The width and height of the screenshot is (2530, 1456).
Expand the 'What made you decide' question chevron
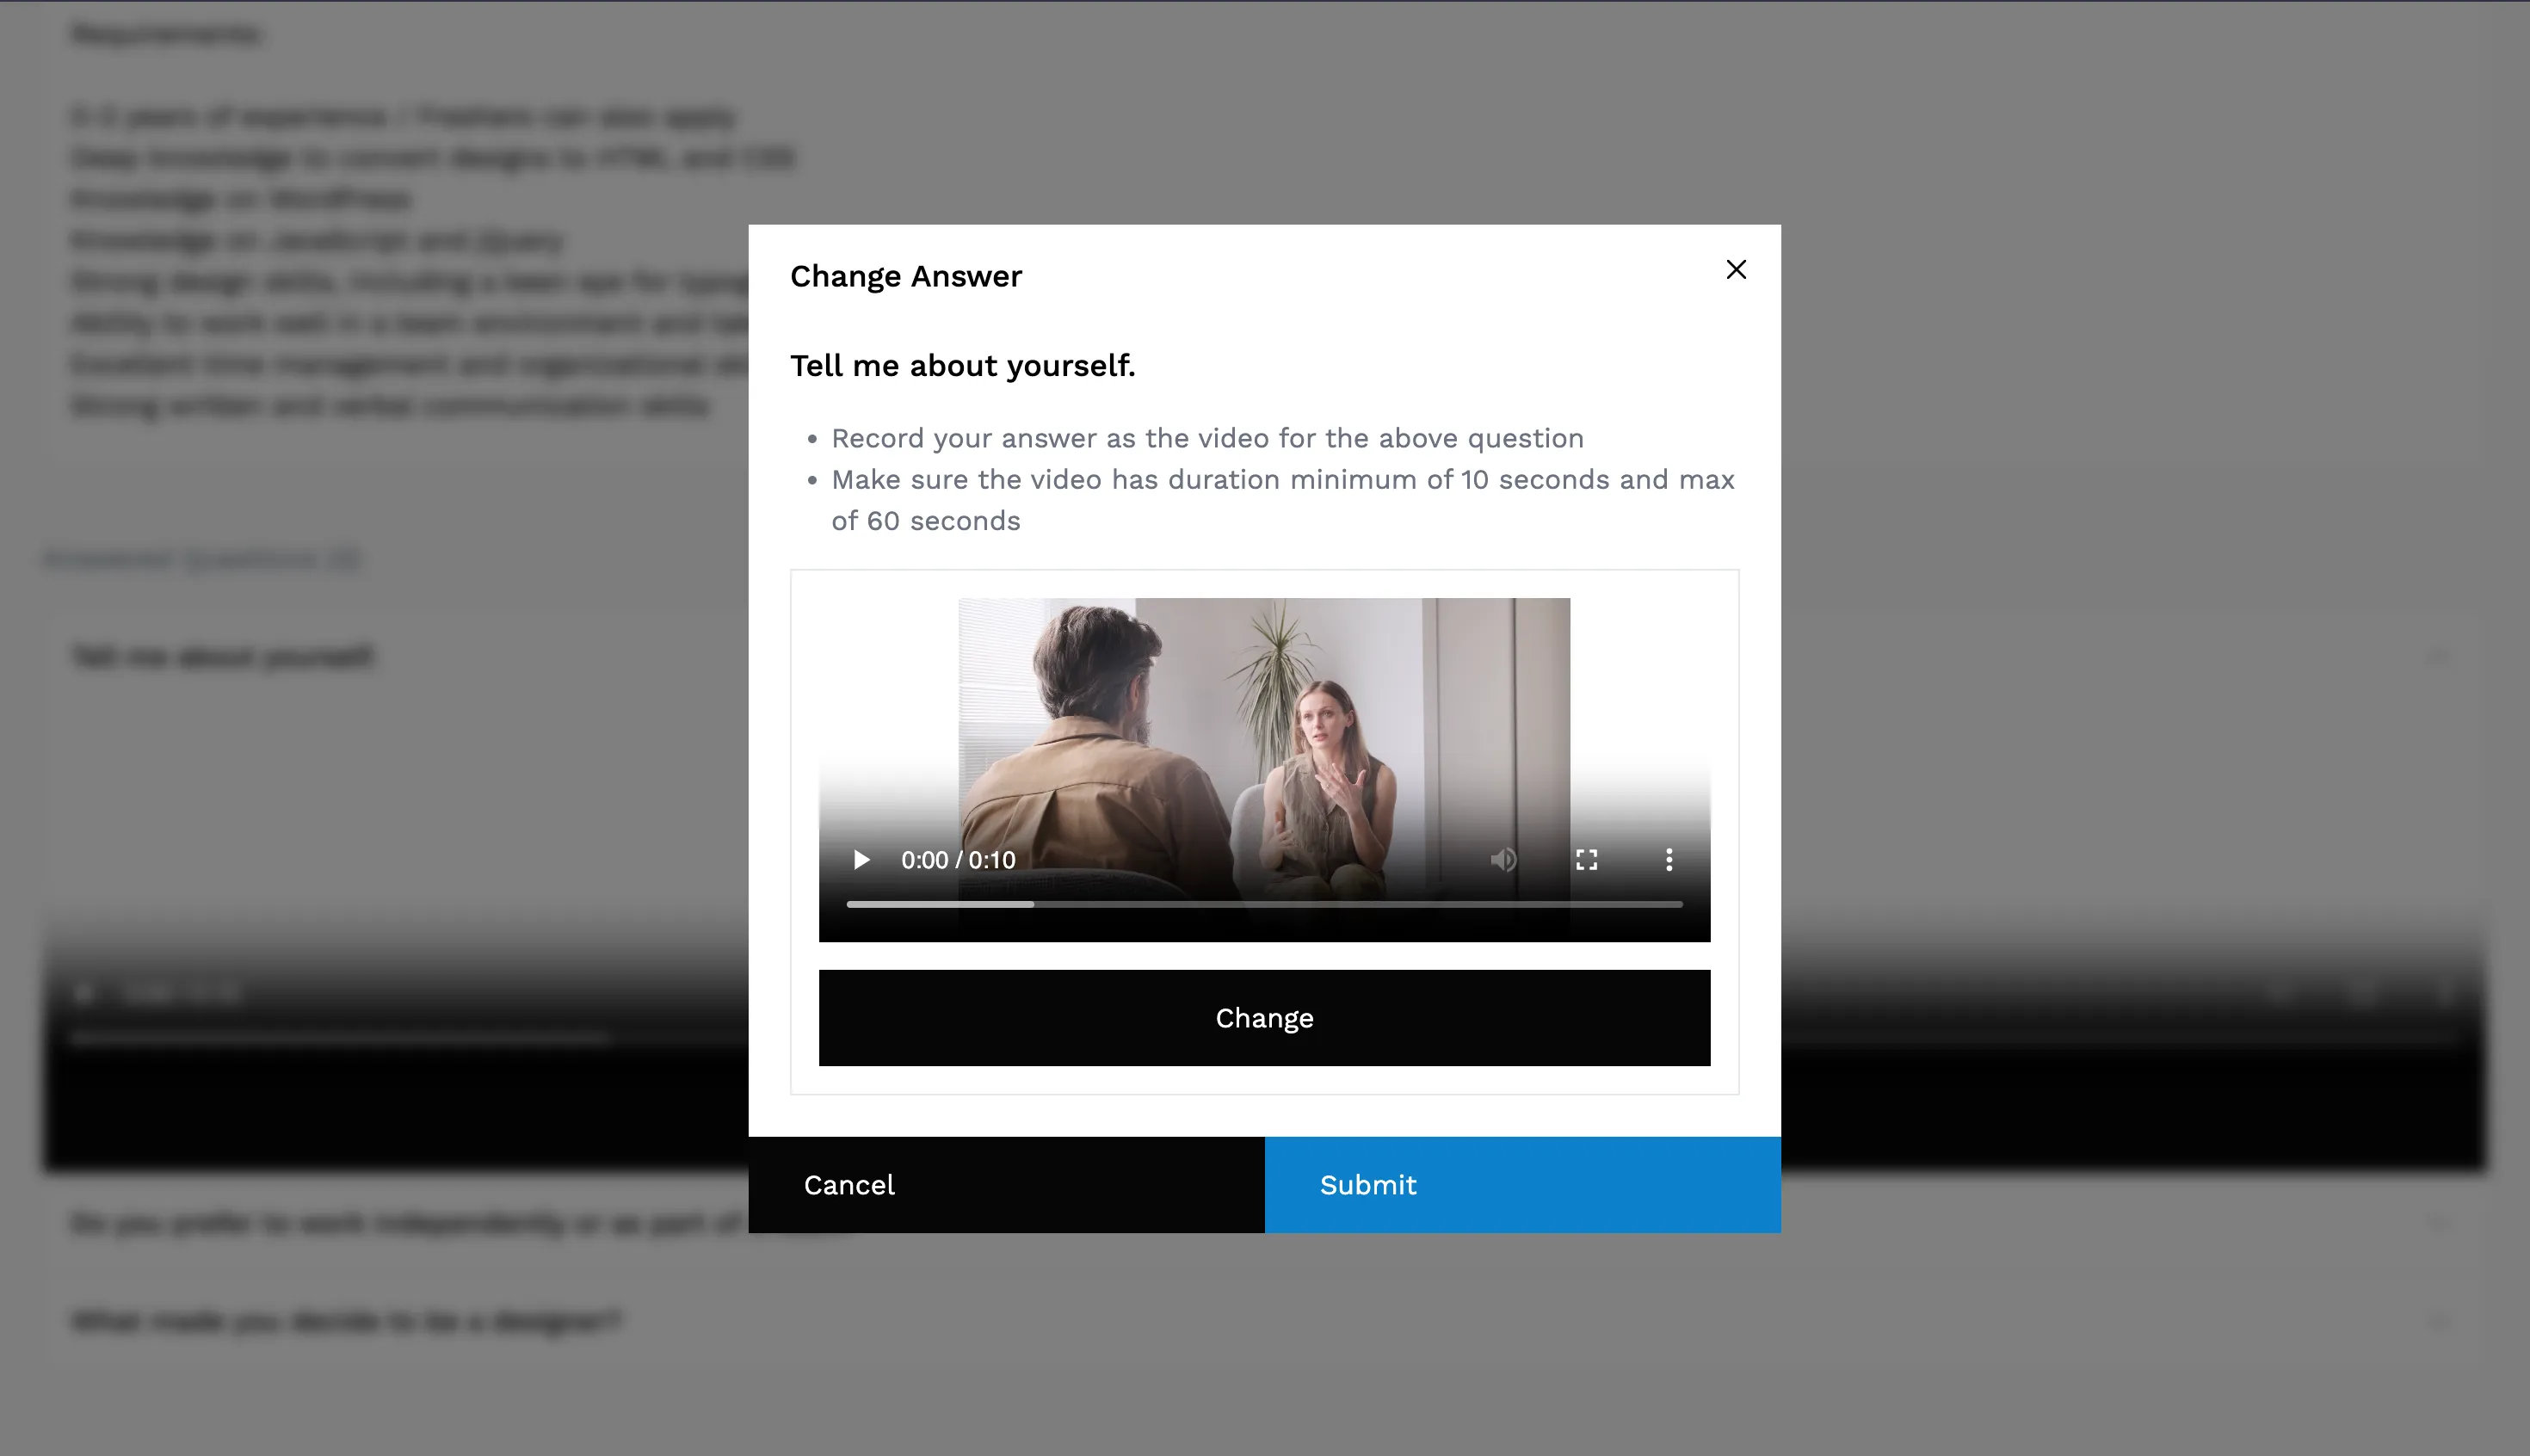[2439, 1322]
